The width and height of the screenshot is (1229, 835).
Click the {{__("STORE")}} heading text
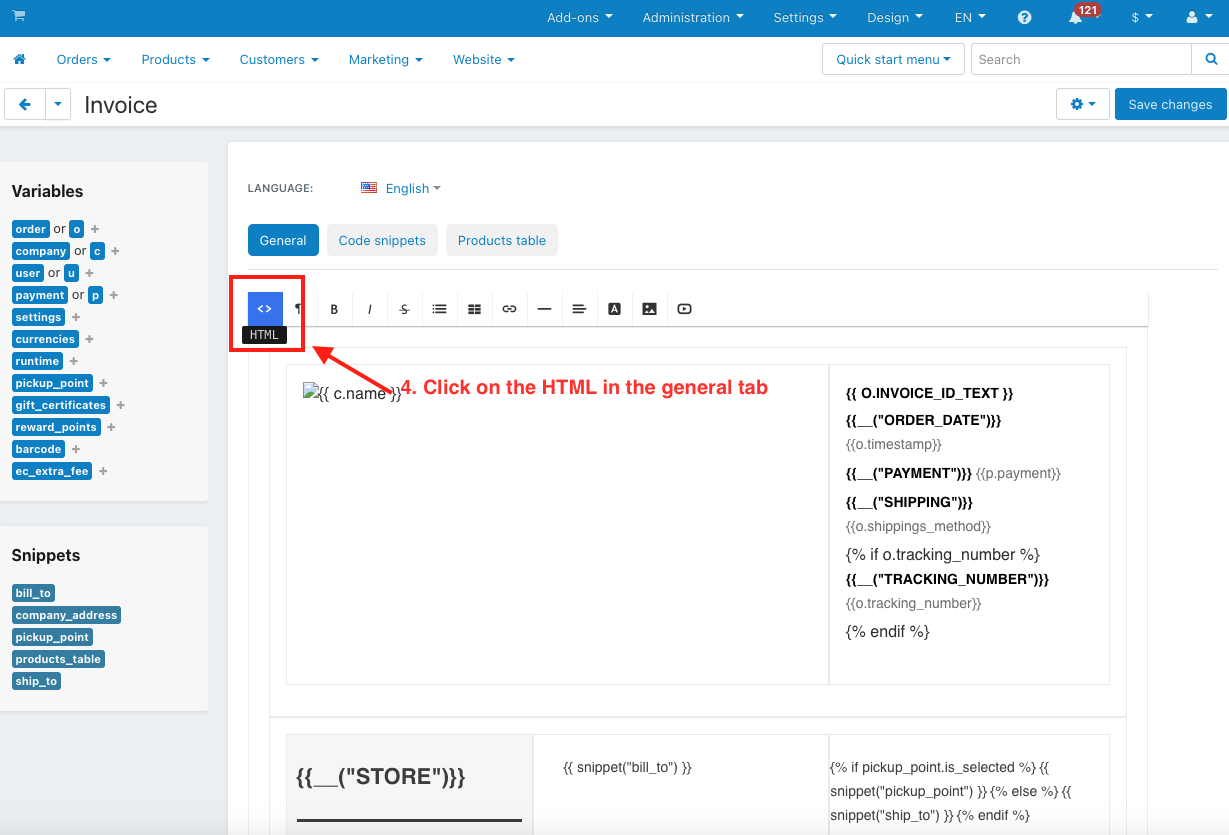[x=381, y=777]
